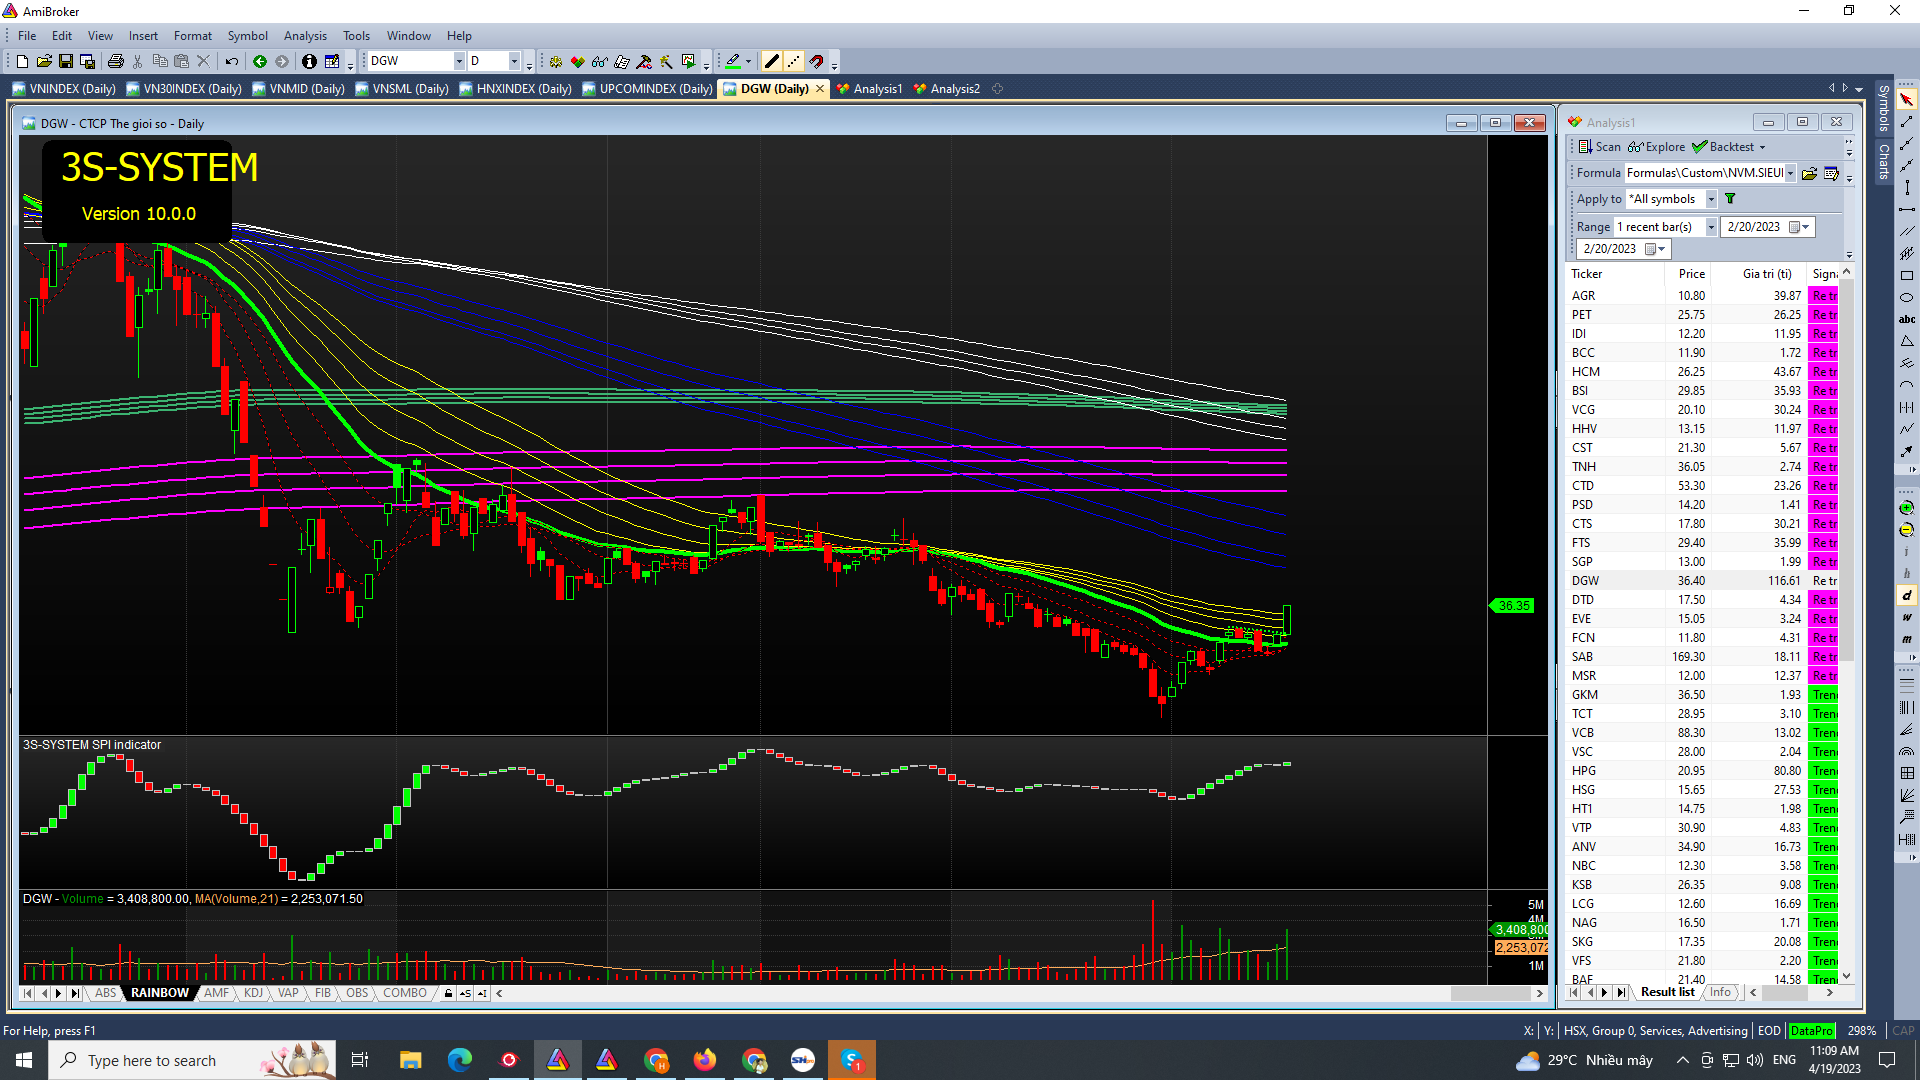Viewport: 1920px width, 1080px height.
Task: Click the drawing color picker pen icon
Action: (x=733, y=62)
